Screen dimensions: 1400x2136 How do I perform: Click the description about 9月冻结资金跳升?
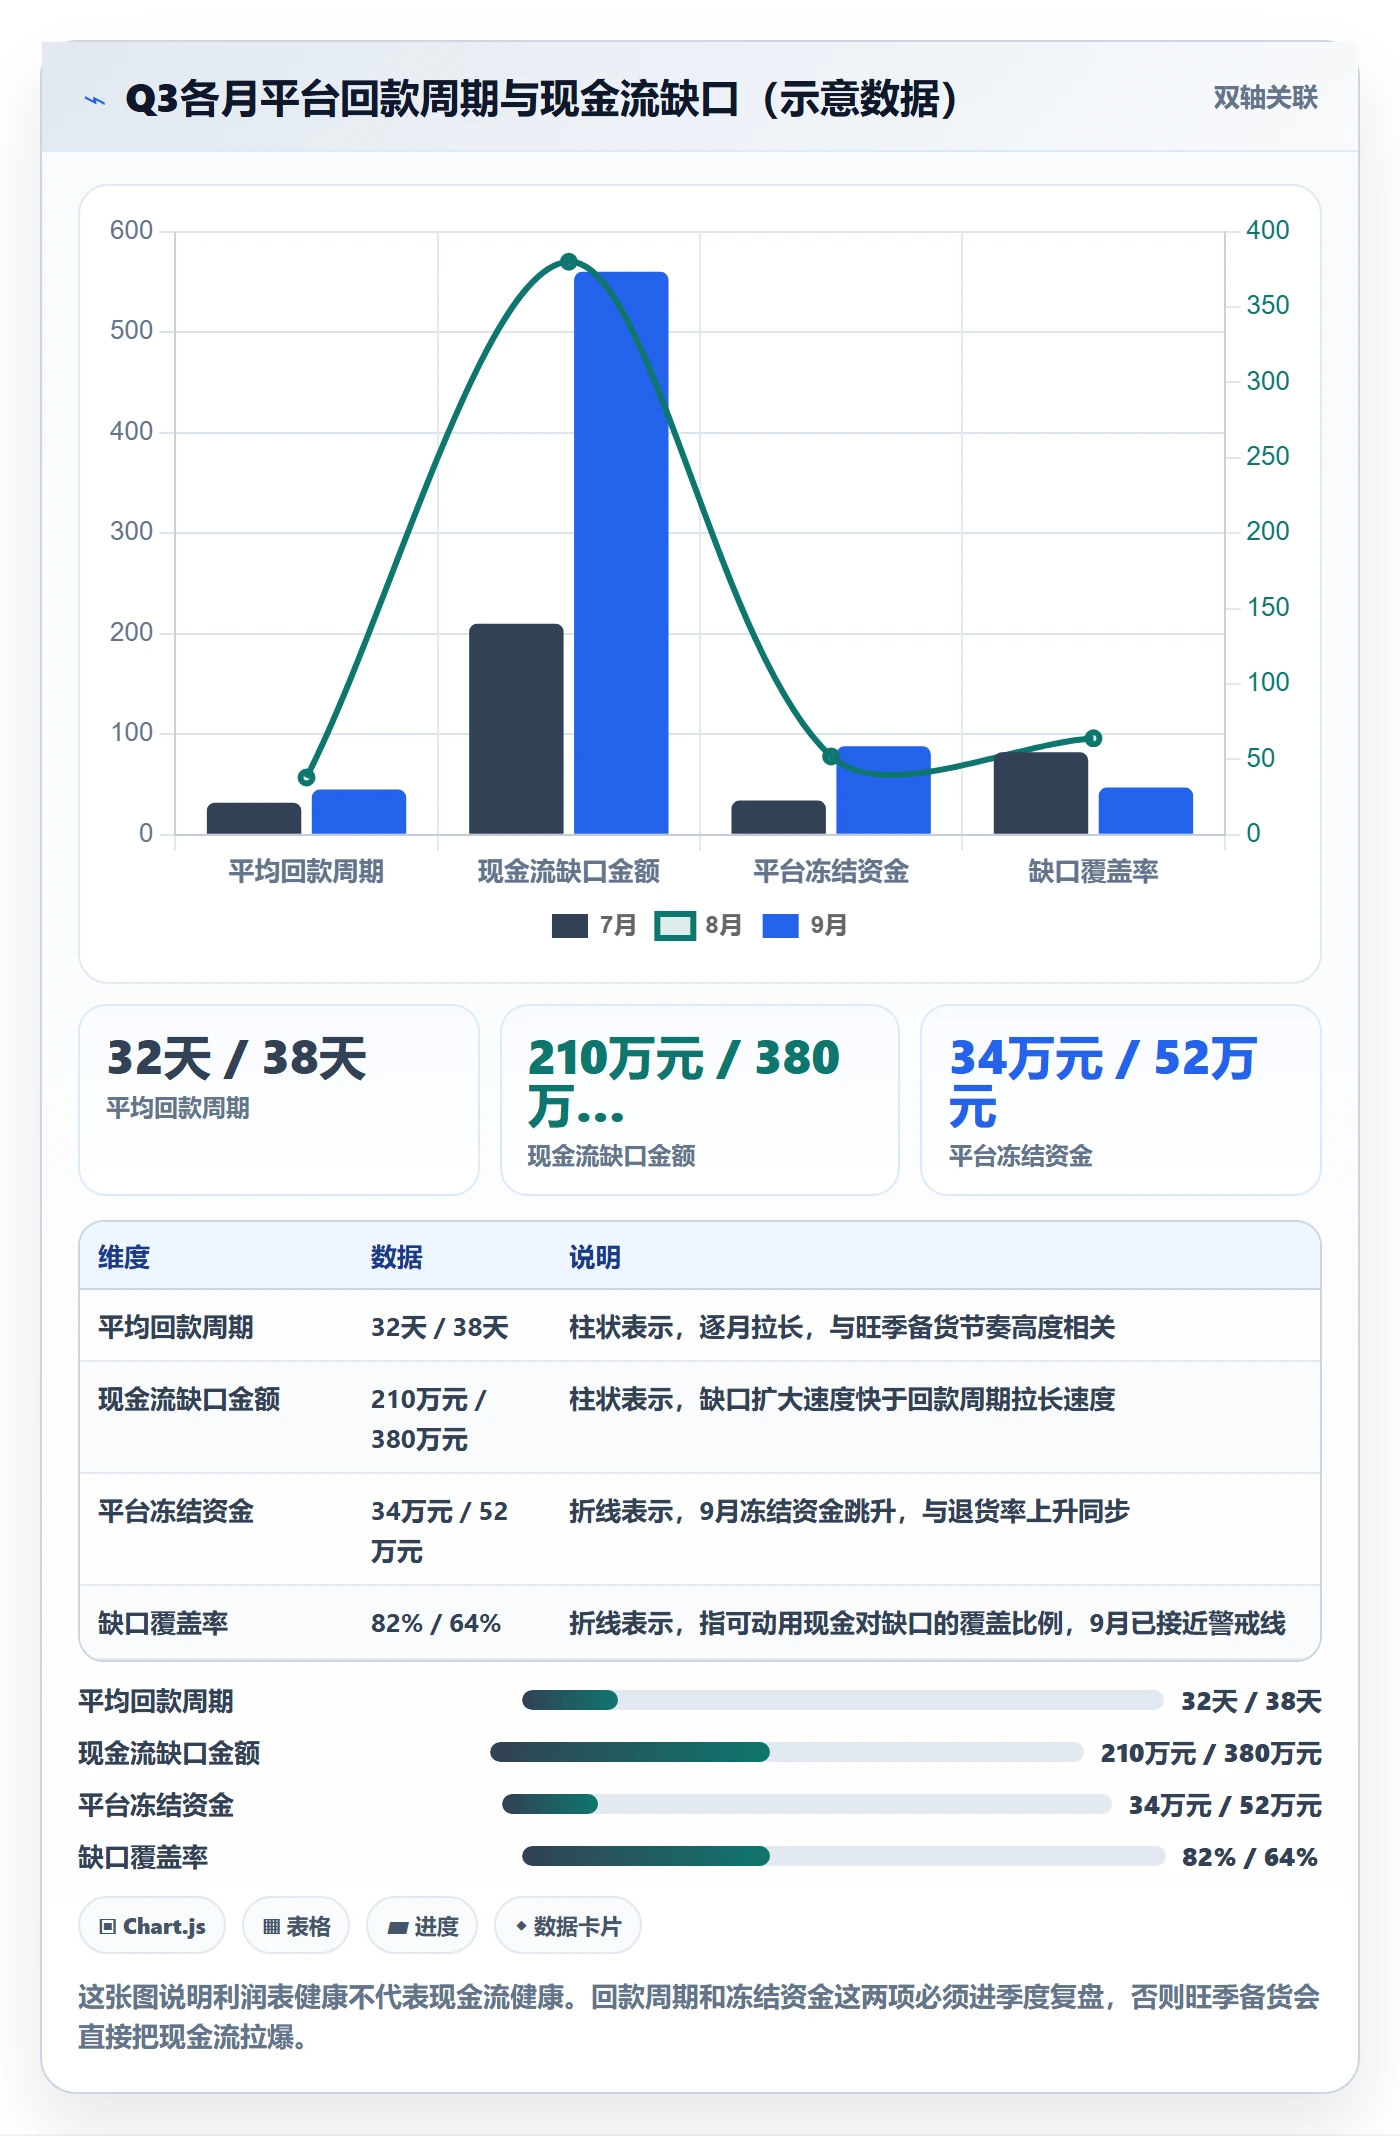(x=849, y=1511)
